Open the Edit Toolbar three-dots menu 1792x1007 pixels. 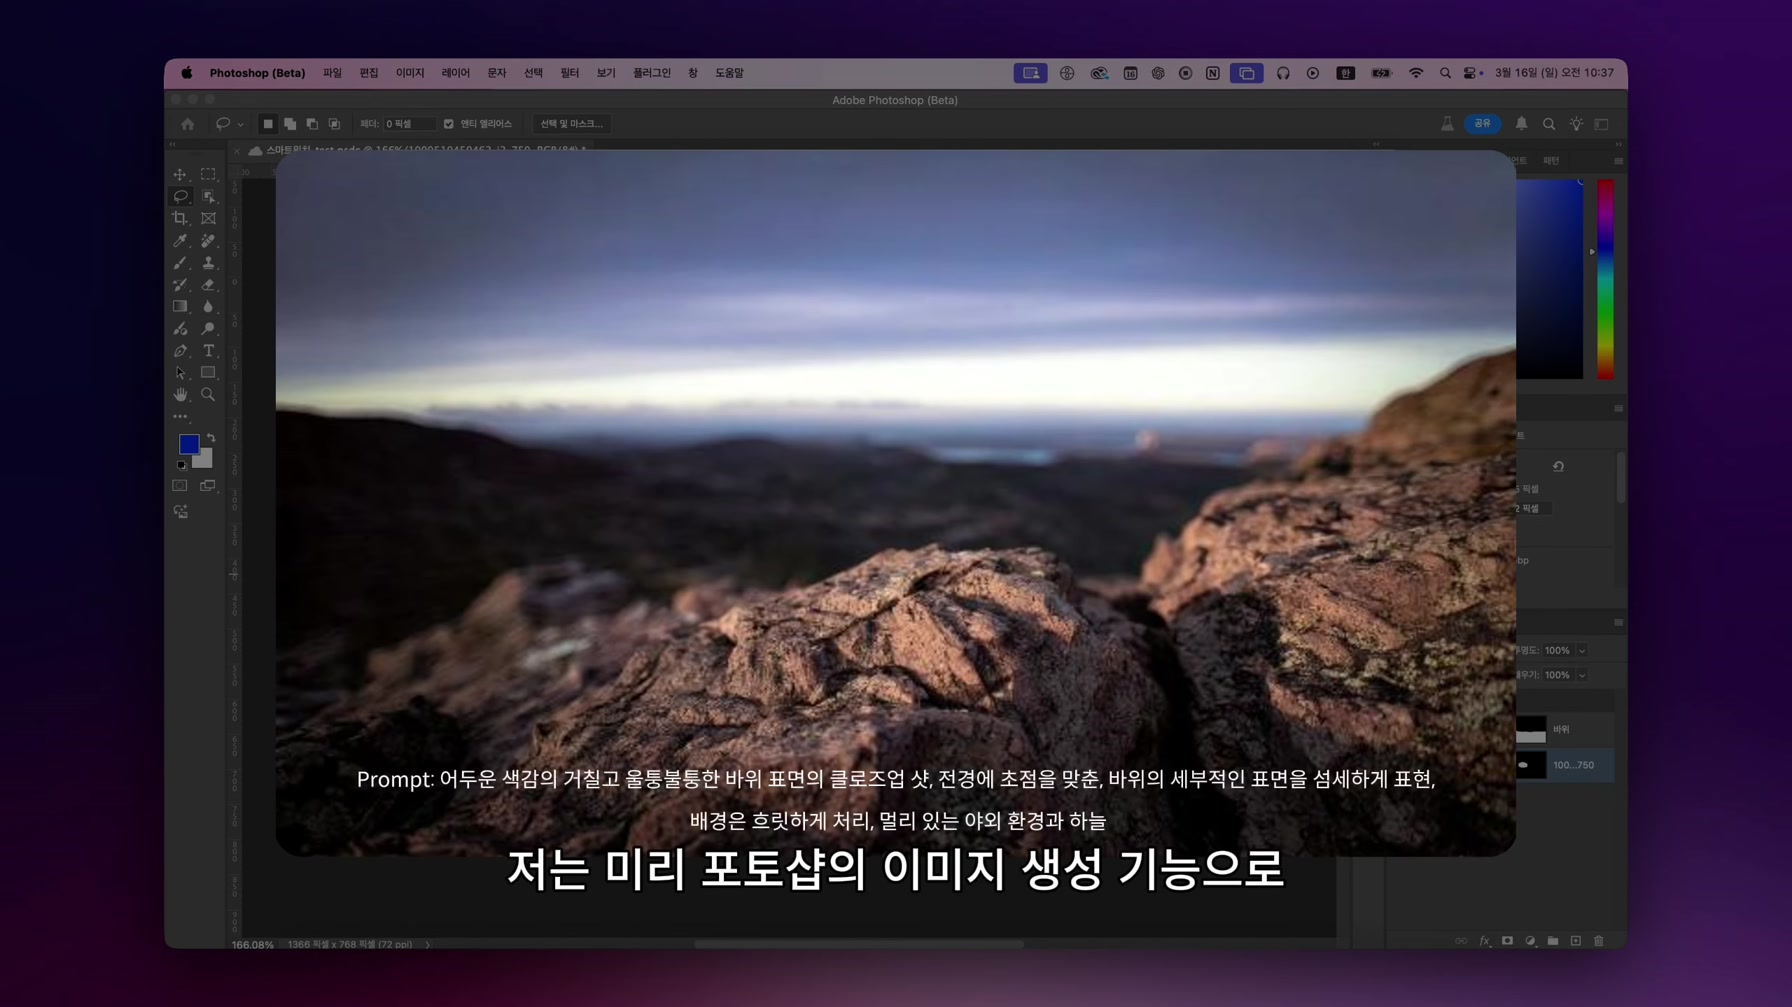pos(180,417)
